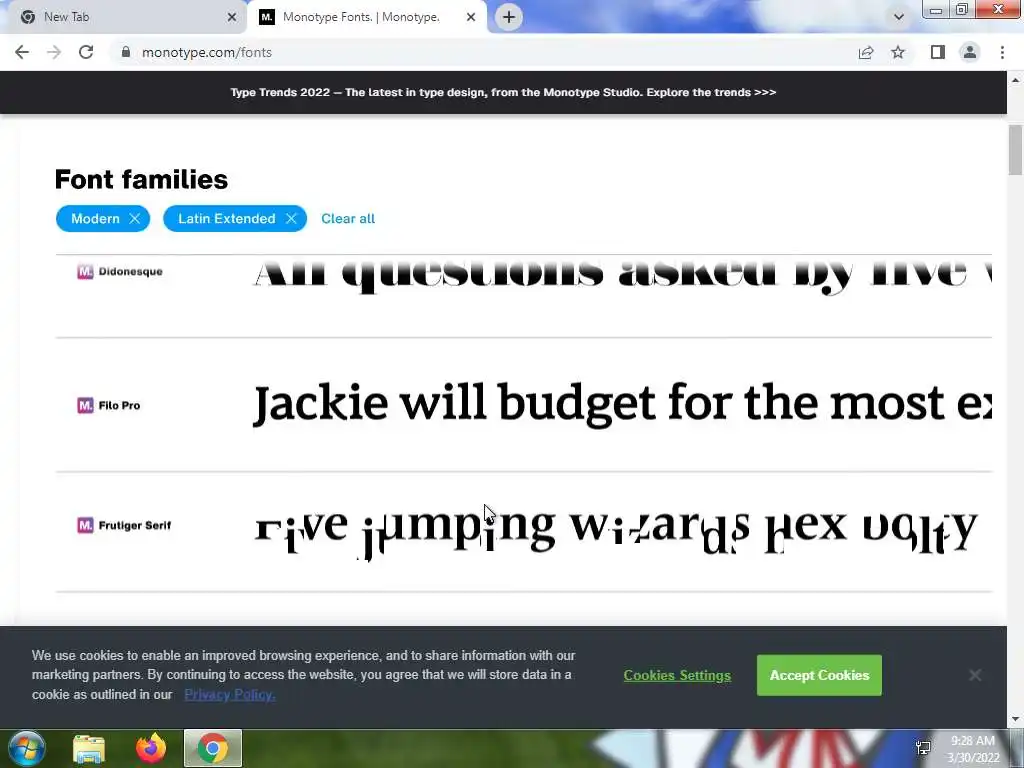Launch Firefox from the taskbar
The width and height of the screenshot is (1024, 768).
[x=151, y=749]
